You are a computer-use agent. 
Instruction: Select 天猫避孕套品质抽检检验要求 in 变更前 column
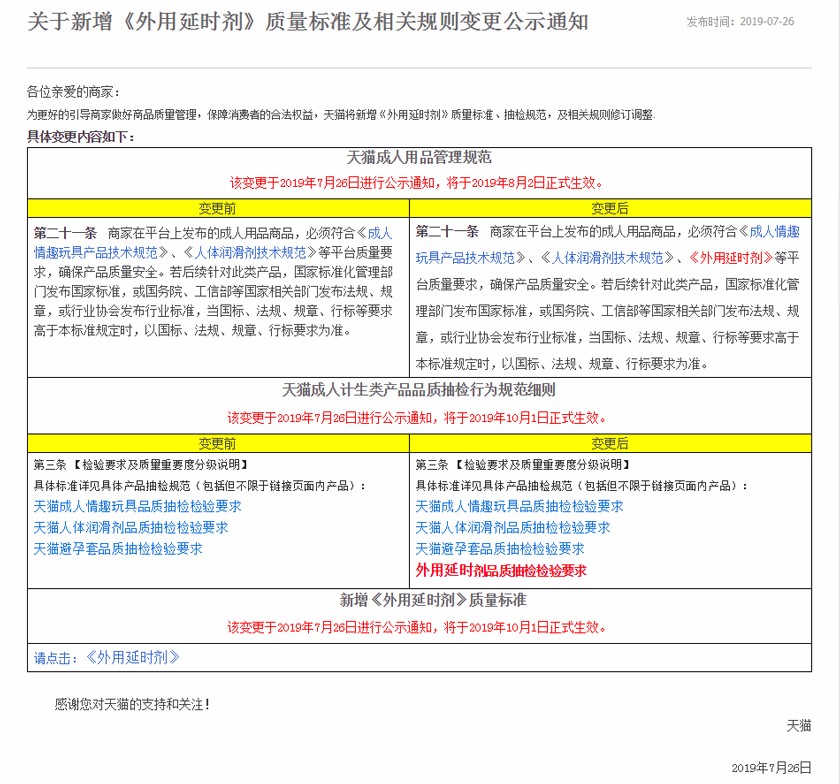pos(117,549)
